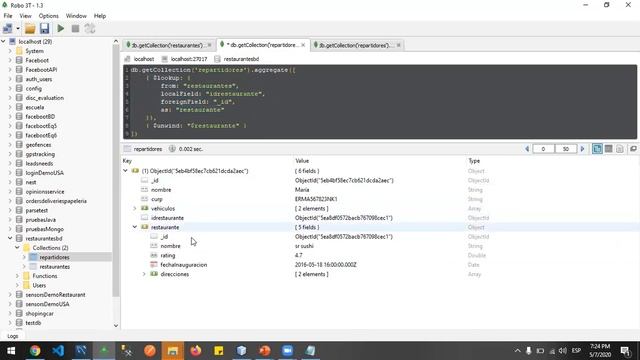
Task: Open Firefox from the taskbar
Action: pos(196,351)
